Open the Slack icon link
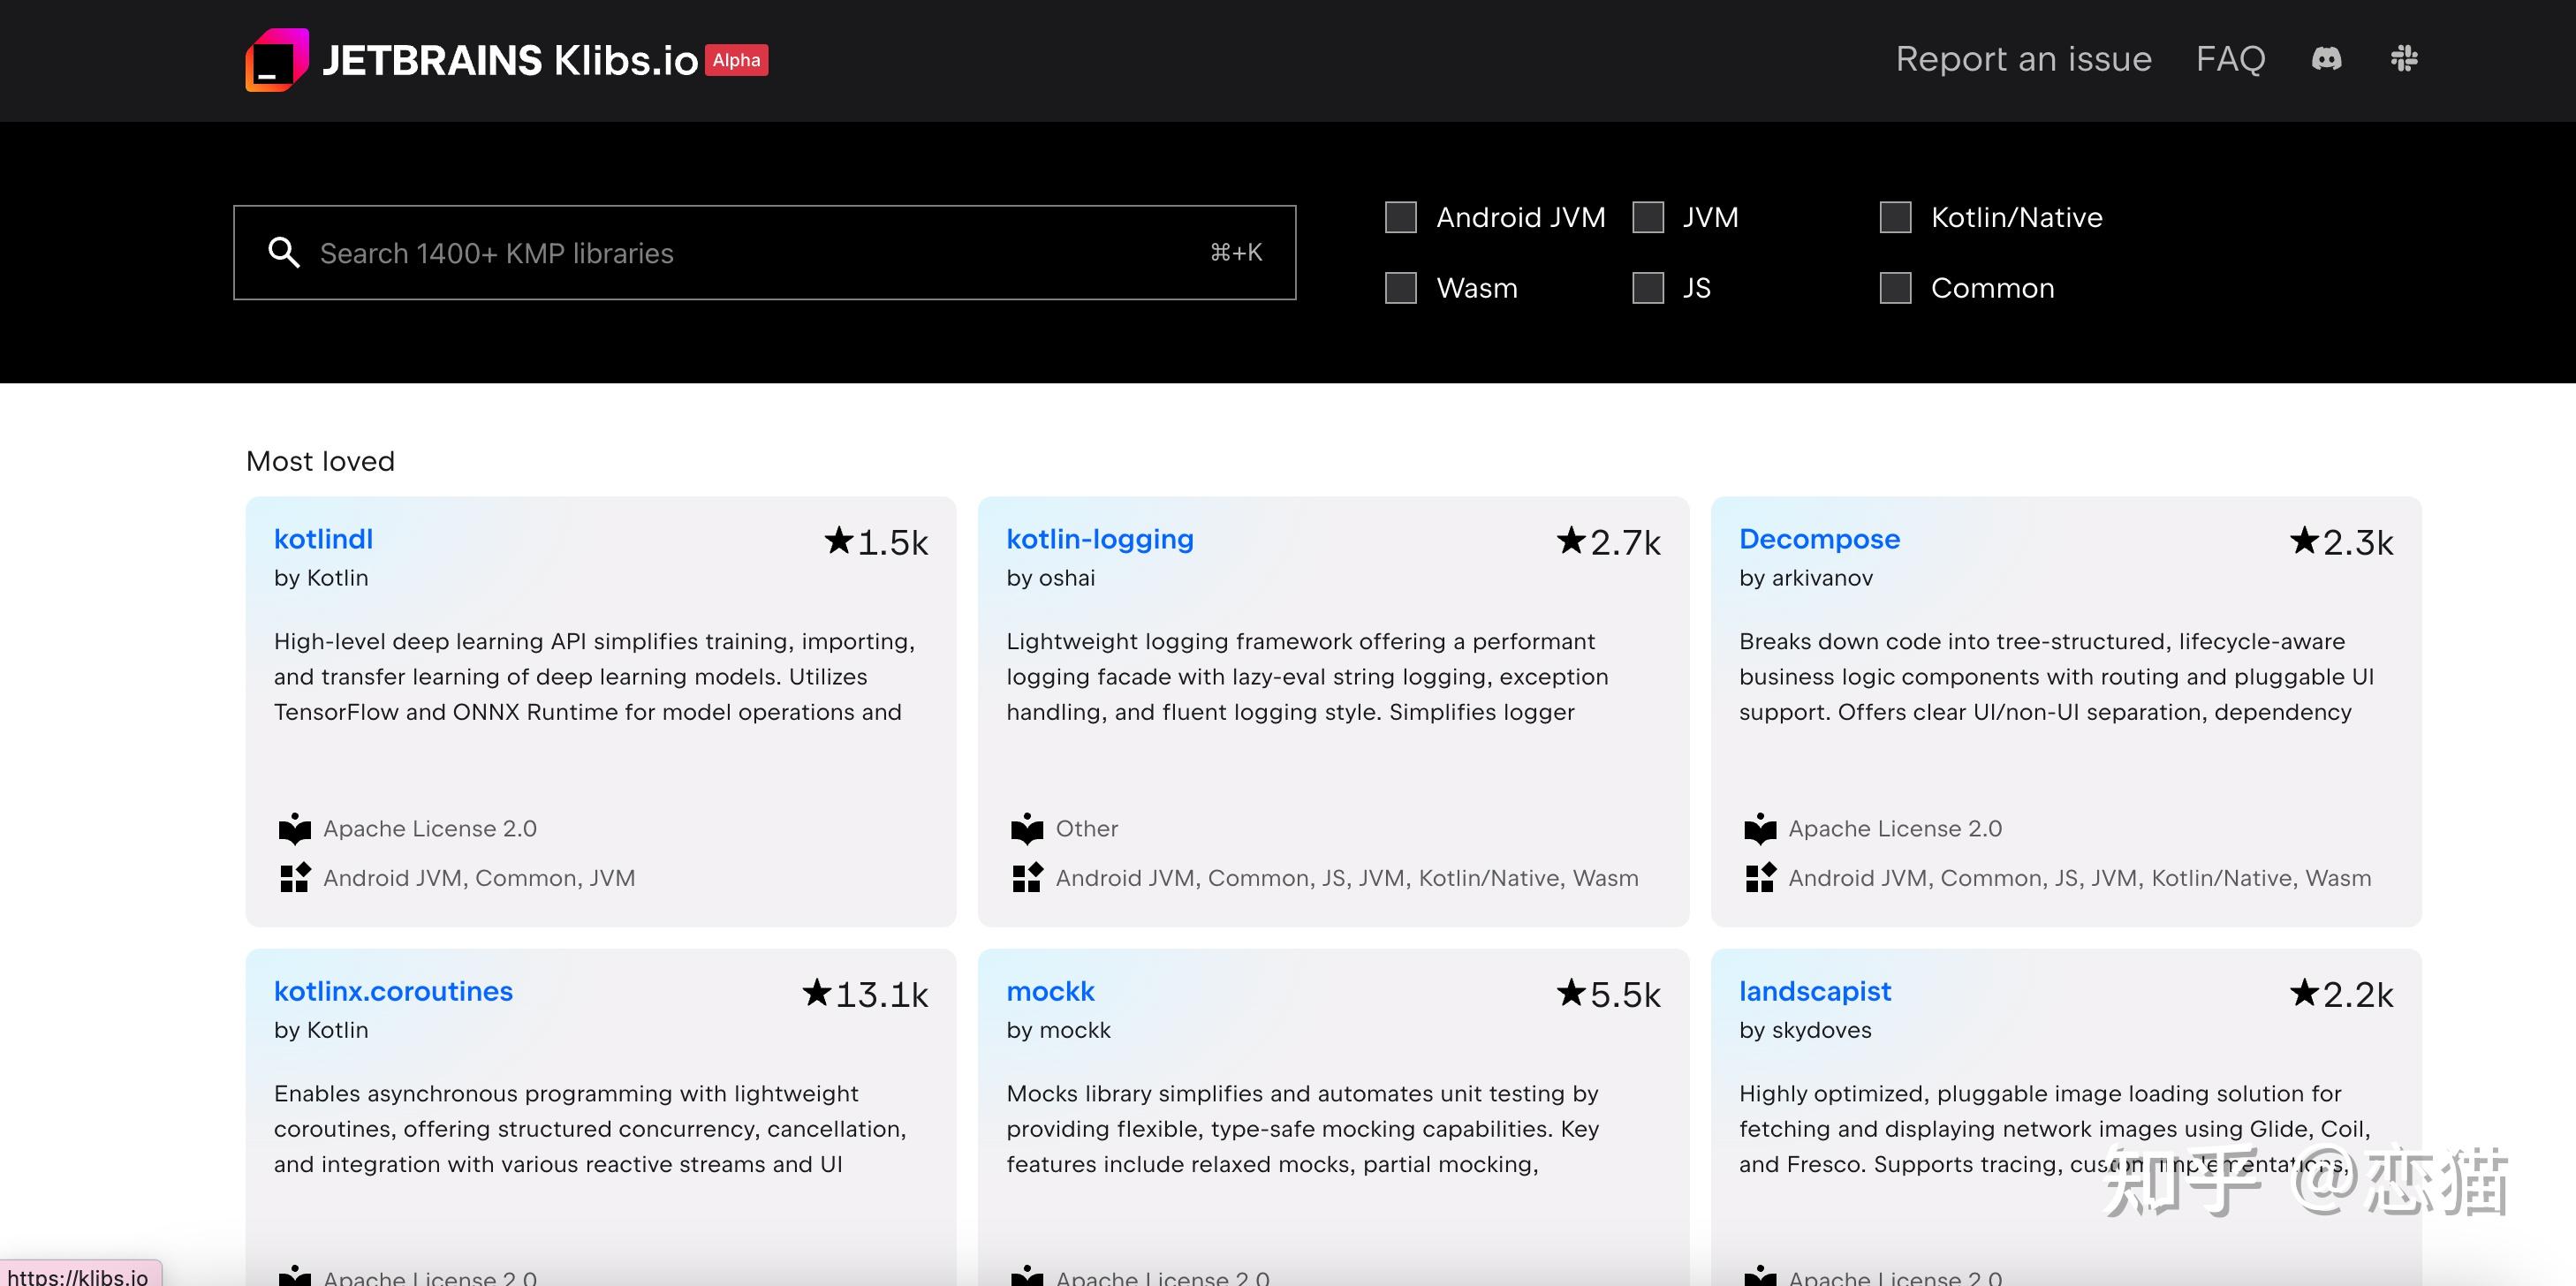Image resolution: width=2576 pixels, height=1286 pixels. click(2404, 59)
